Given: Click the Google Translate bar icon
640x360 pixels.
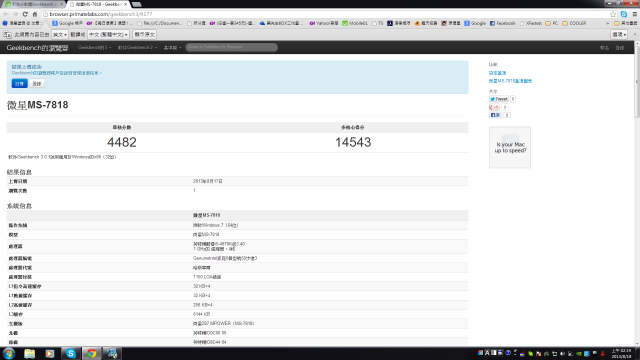Looking at the screenshot, I should (x=7, y=35).
